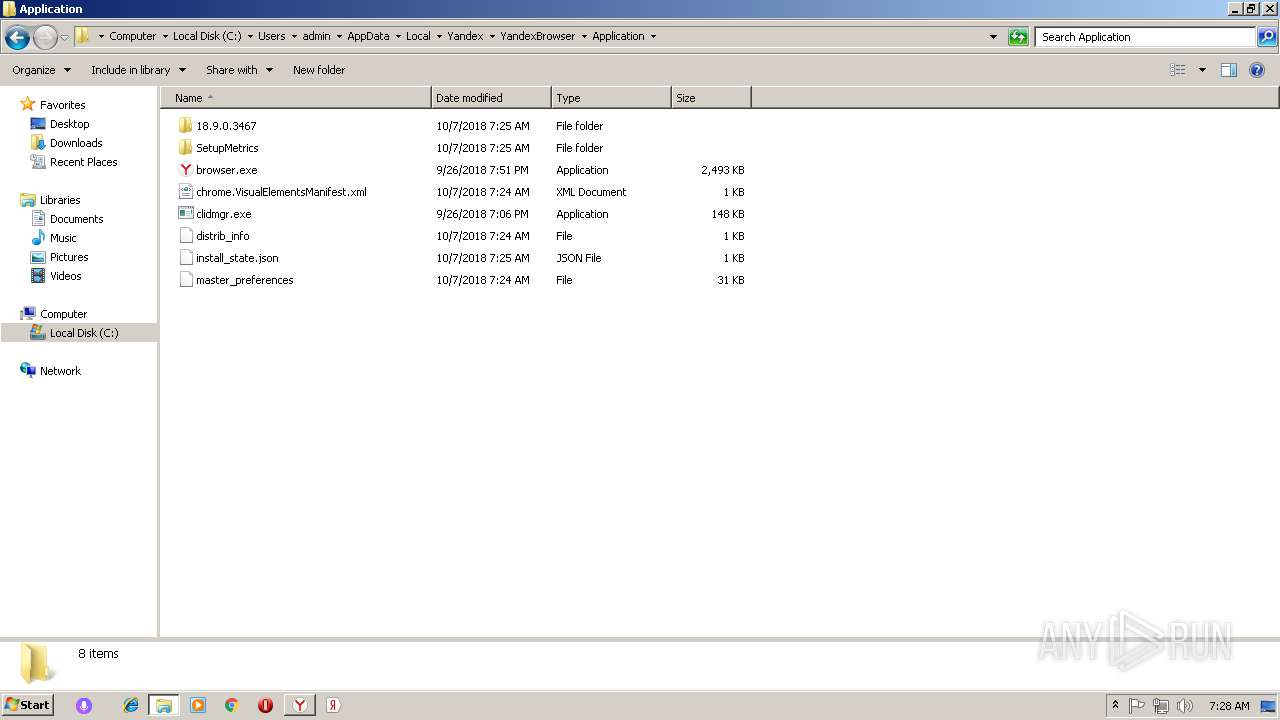Expand the dropdown arrow after Application breadcrumb
This screenshot has height=720, width=1280.
click(x=653, y=37)
